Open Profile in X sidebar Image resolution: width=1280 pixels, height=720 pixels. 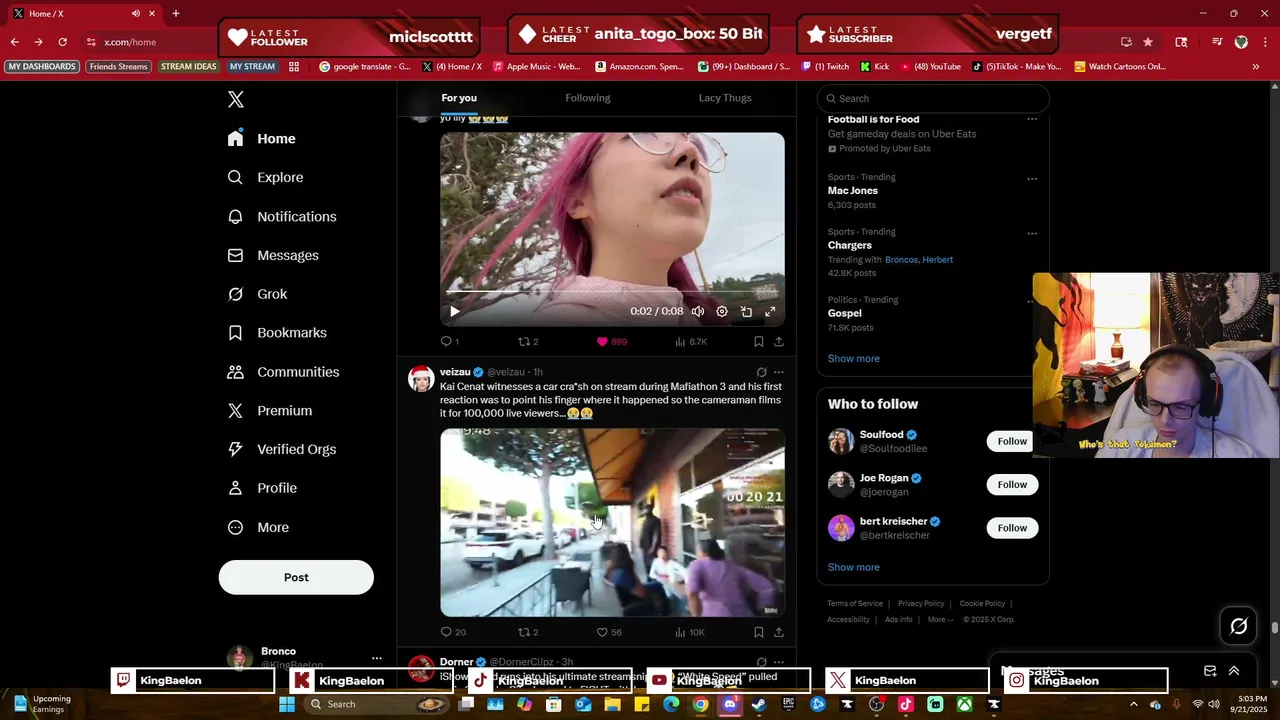tap(262, 488)
